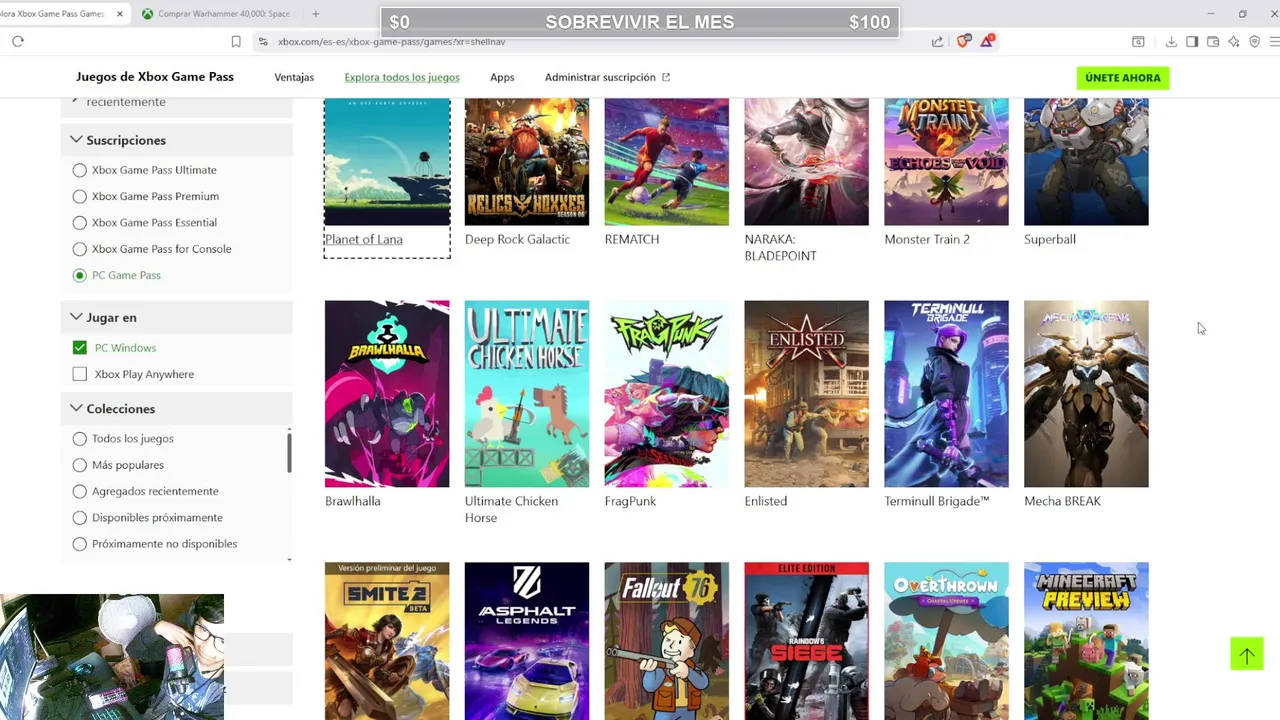Click the bookmark icon beside the address bar
Image resolution: width=1280 pixels, height=720 pixels.
point(236,41)
